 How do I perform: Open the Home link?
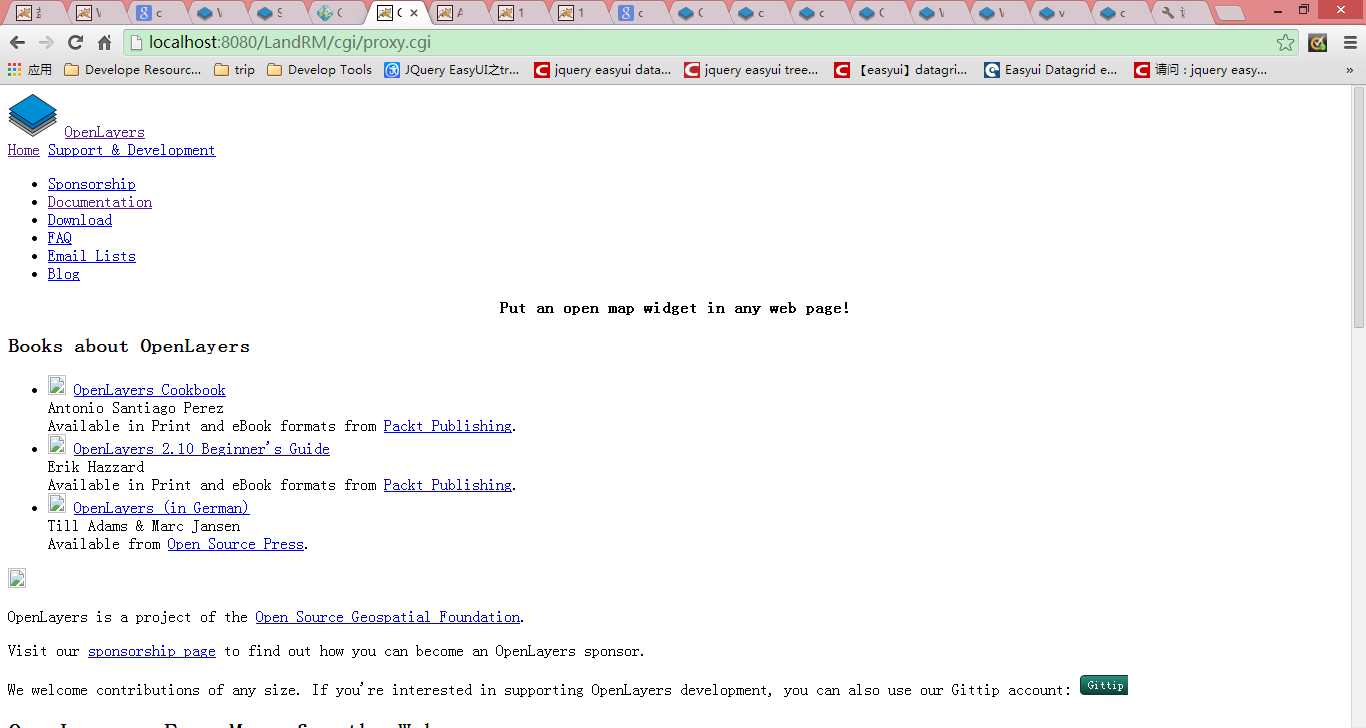click(24, 150)
